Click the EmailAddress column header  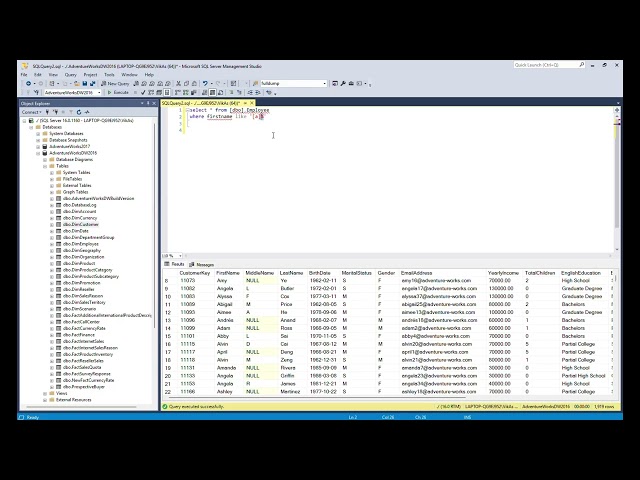point(416,273)
